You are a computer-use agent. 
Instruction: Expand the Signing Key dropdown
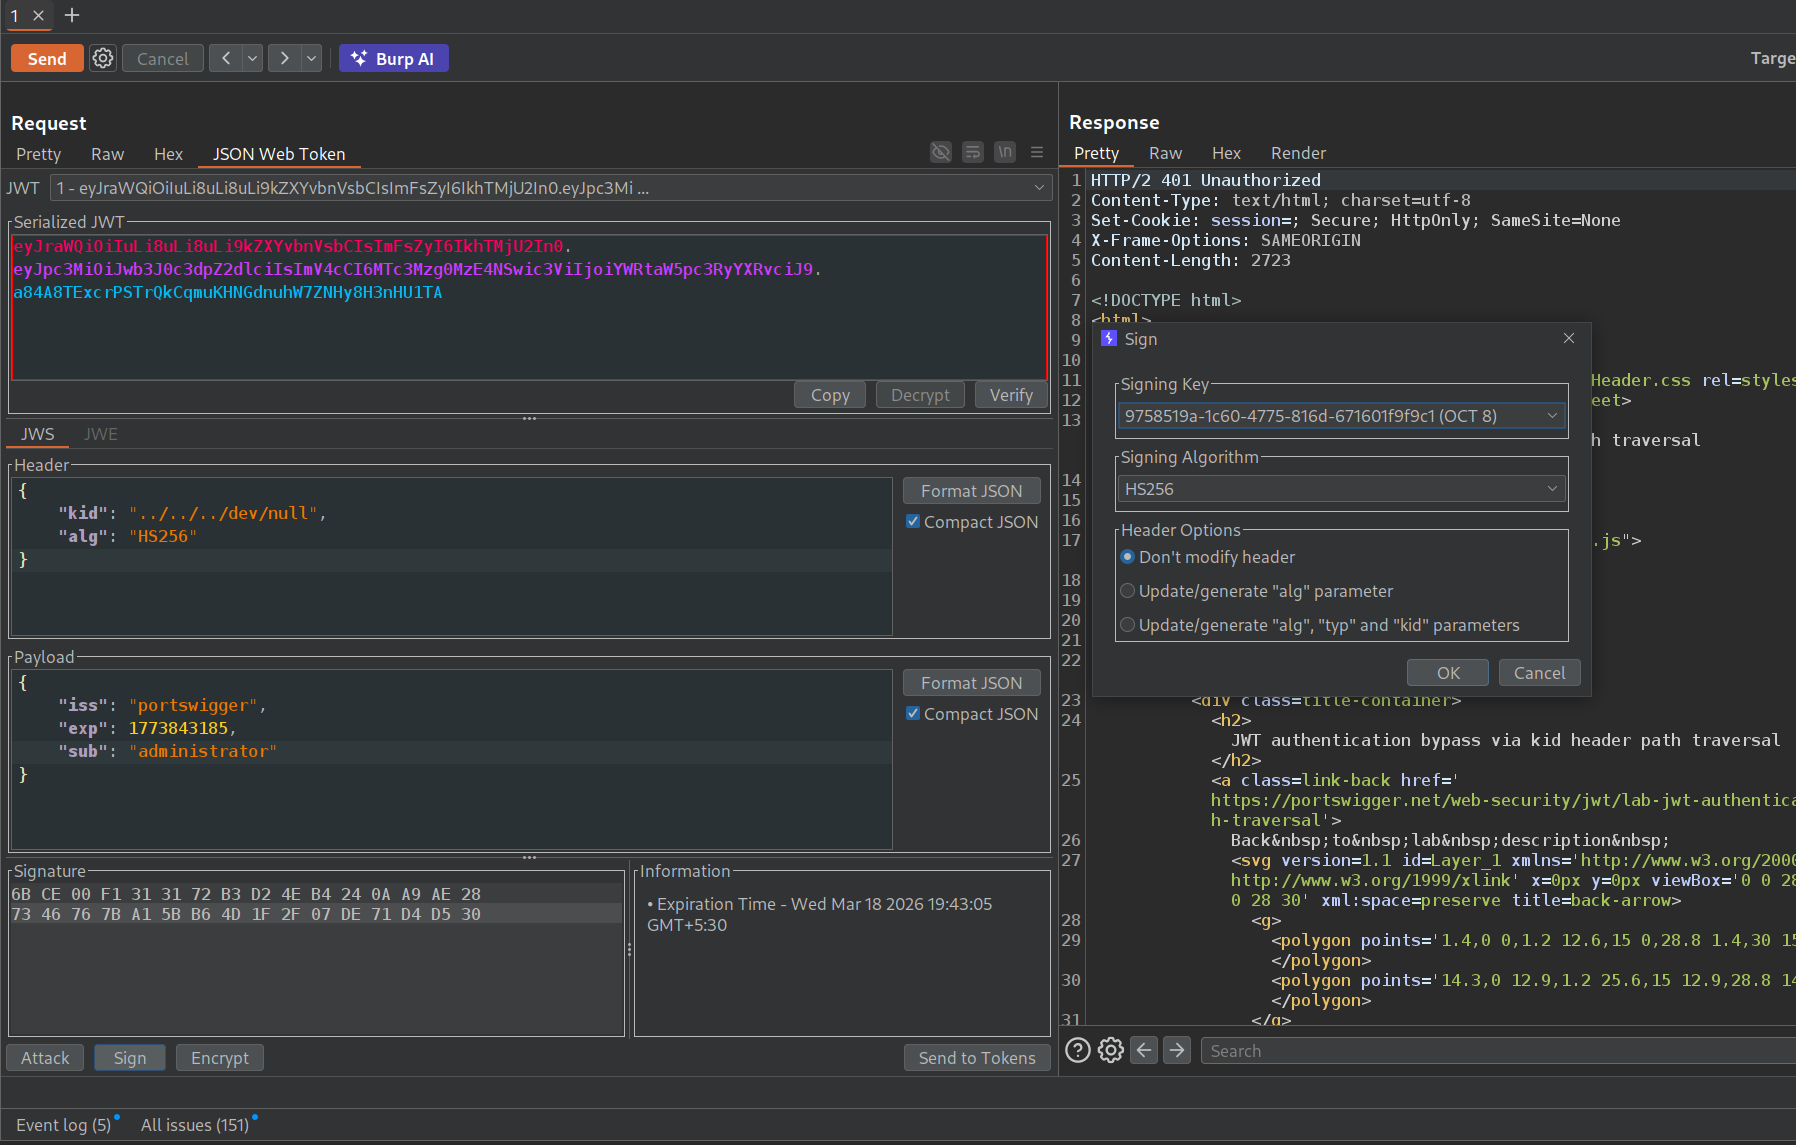(1341, 416)
